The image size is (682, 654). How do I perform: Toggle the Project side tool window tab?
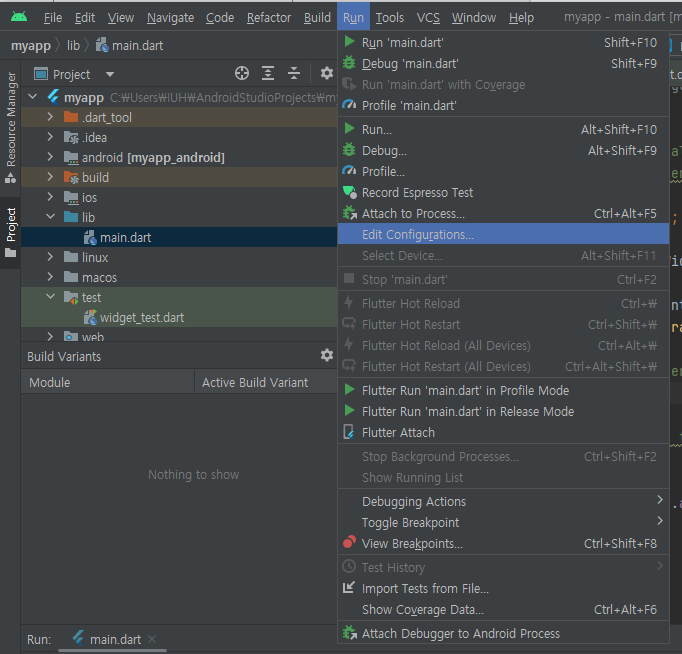[x=10, y=233]
